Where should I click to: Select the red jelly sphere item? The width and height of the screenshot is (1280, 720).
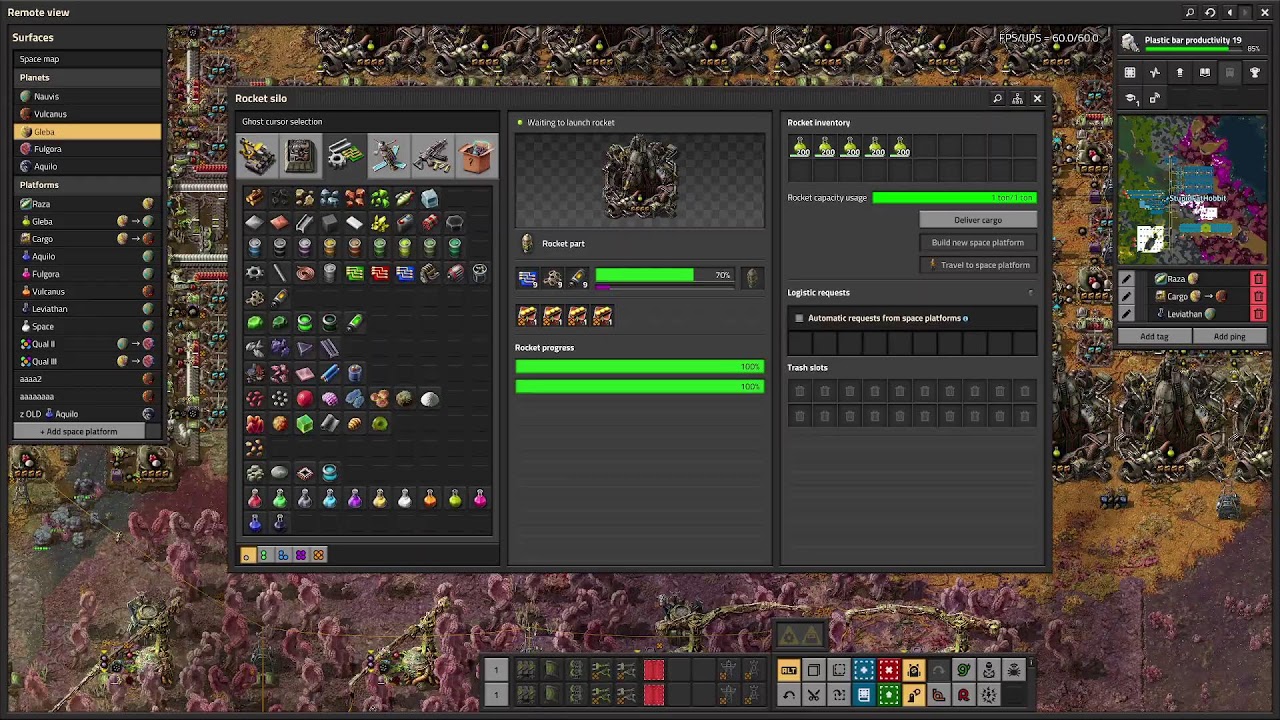click(304, 398)
